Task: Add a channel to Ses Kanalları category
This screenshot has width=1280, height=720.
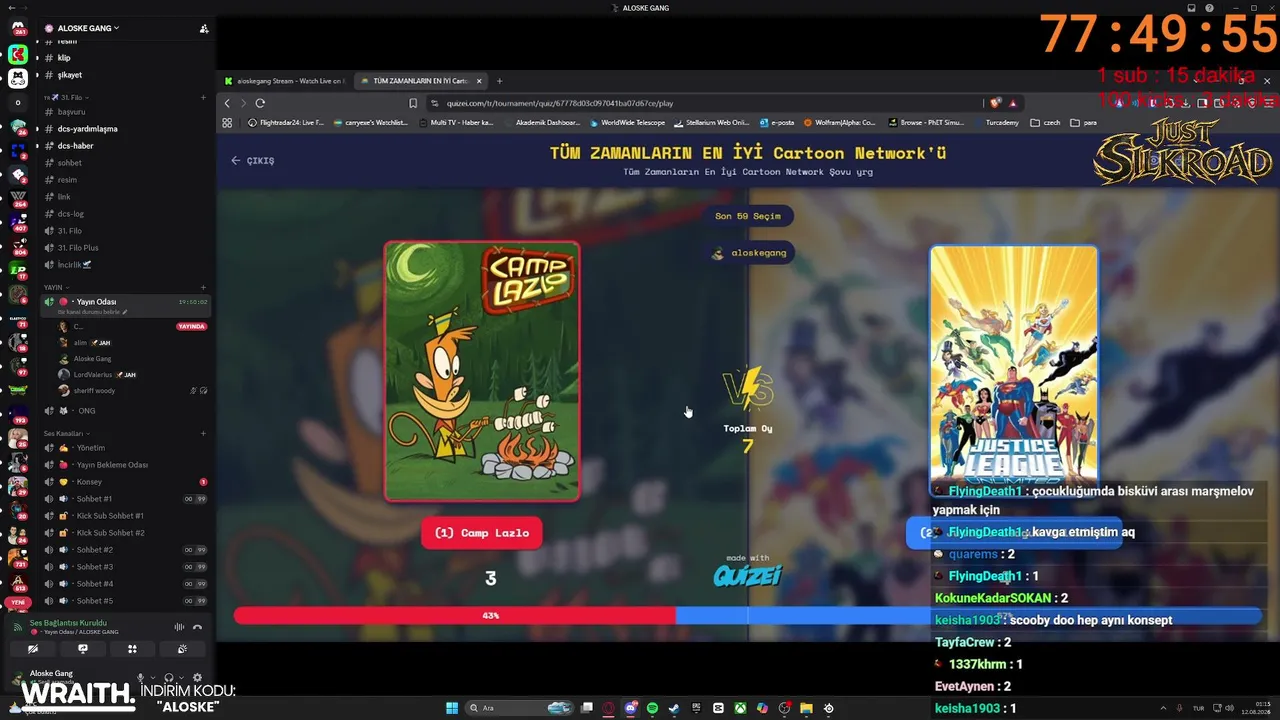Action: (203, 434)
